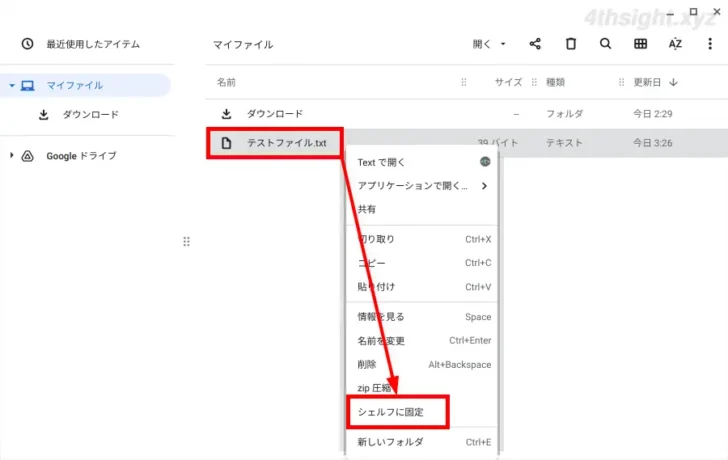Screen dimensions: 728x460
Task: Select 情報を見る in context menu
Action: tap(422, 317)
